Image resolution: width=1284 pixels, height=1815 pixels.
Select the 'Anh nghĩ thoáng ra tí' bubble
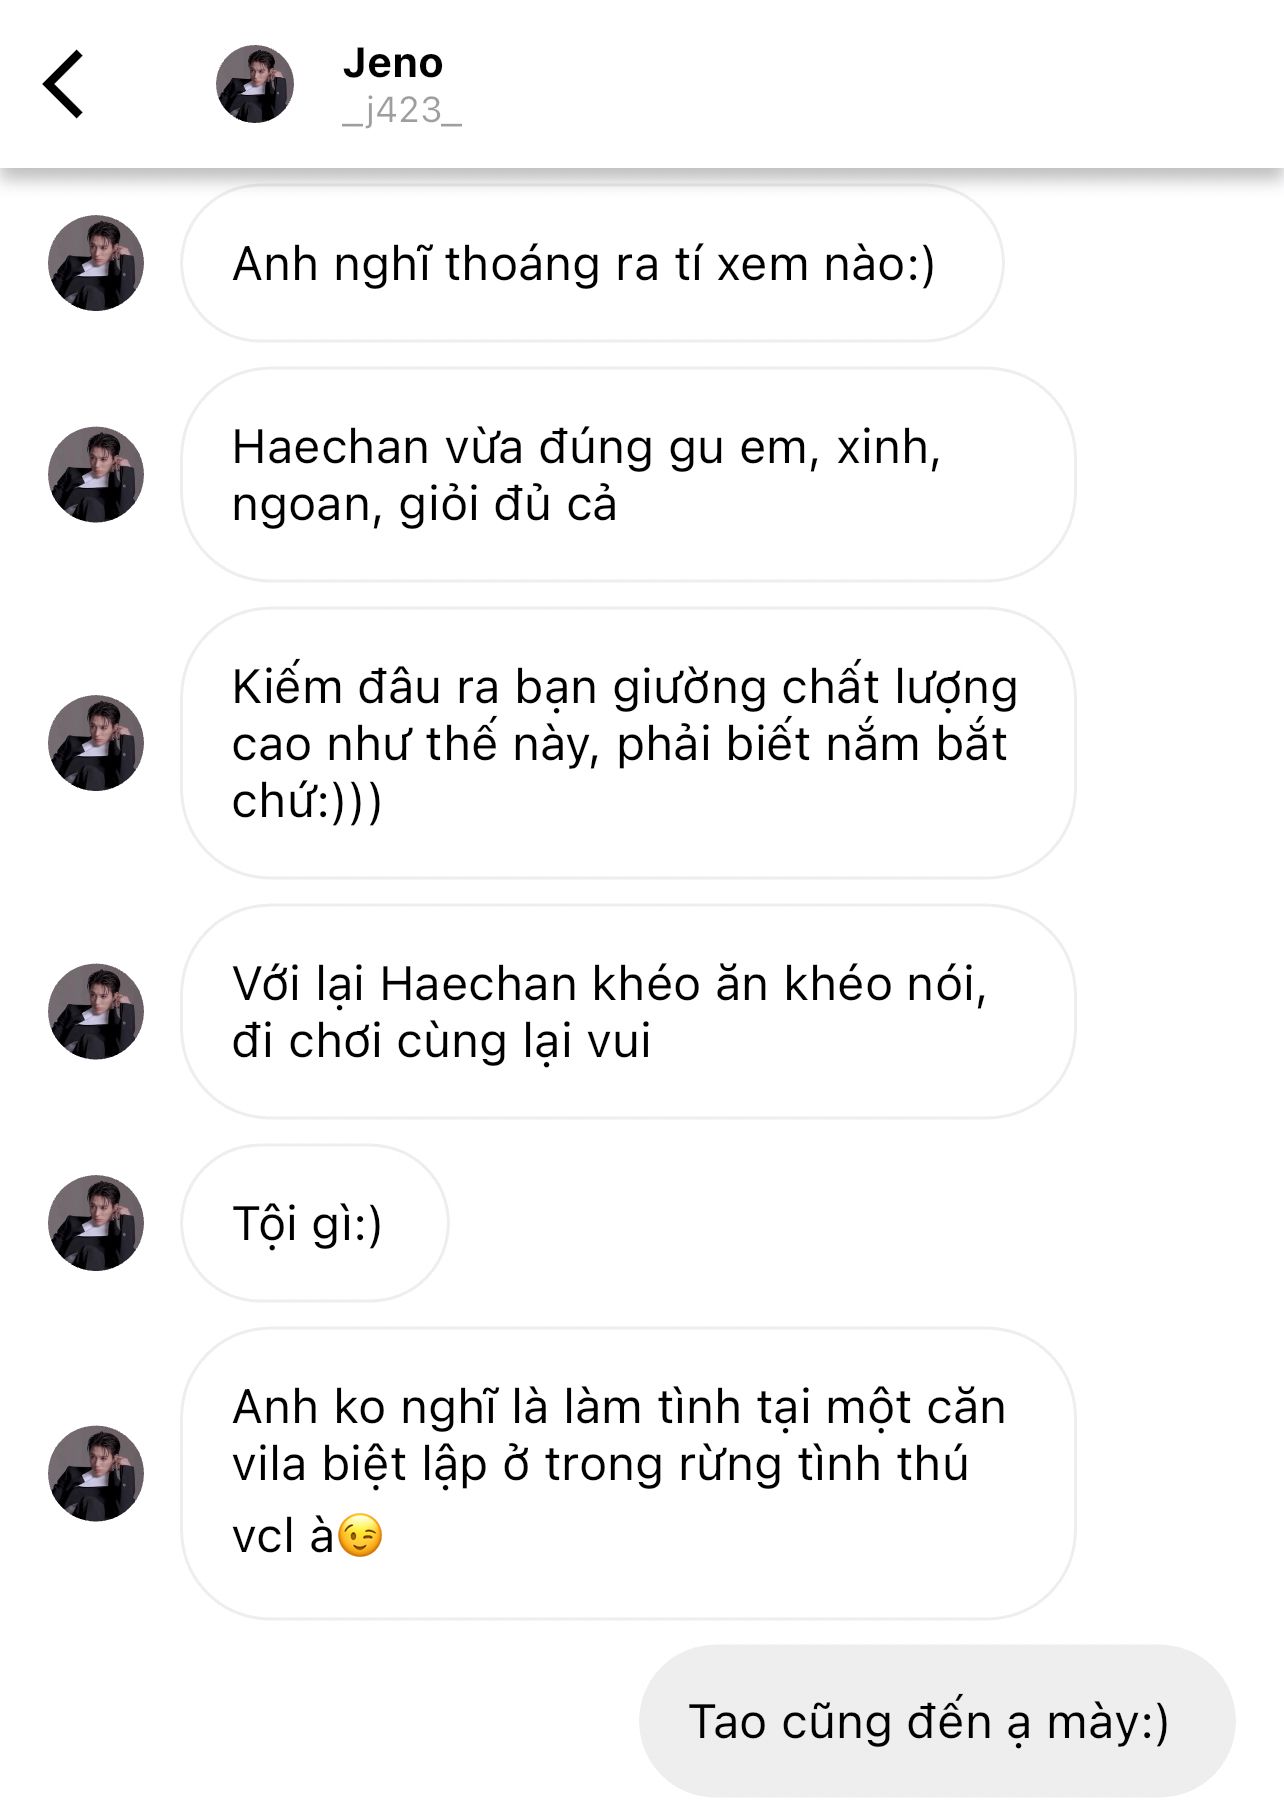pyautogui.click(x=592, y=264)
